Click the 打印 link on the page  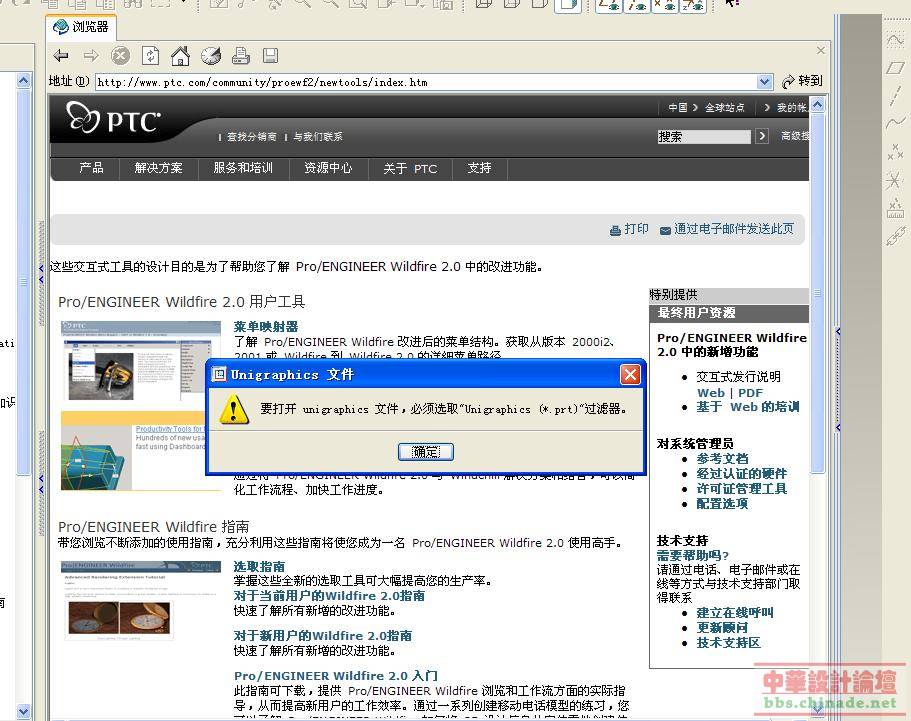pyautogui.click(x=629, y=229)
